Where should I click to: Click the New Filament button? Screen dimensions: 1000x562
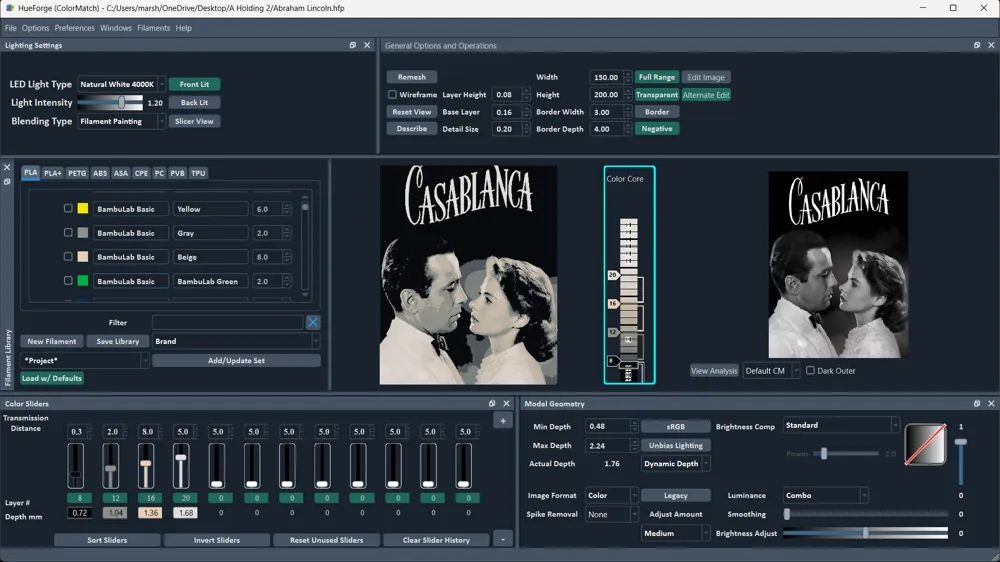[52, 341]
